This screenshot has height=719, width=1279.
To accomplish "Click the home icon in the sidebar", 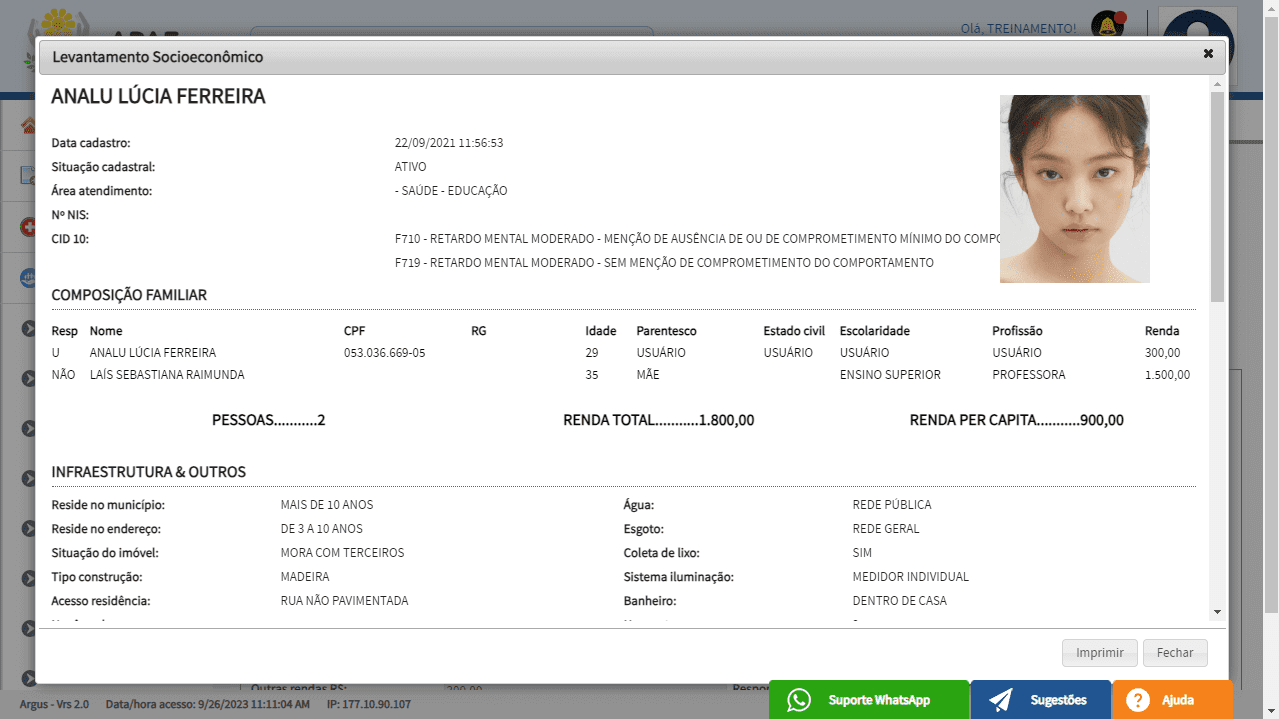I will (28, 127).
